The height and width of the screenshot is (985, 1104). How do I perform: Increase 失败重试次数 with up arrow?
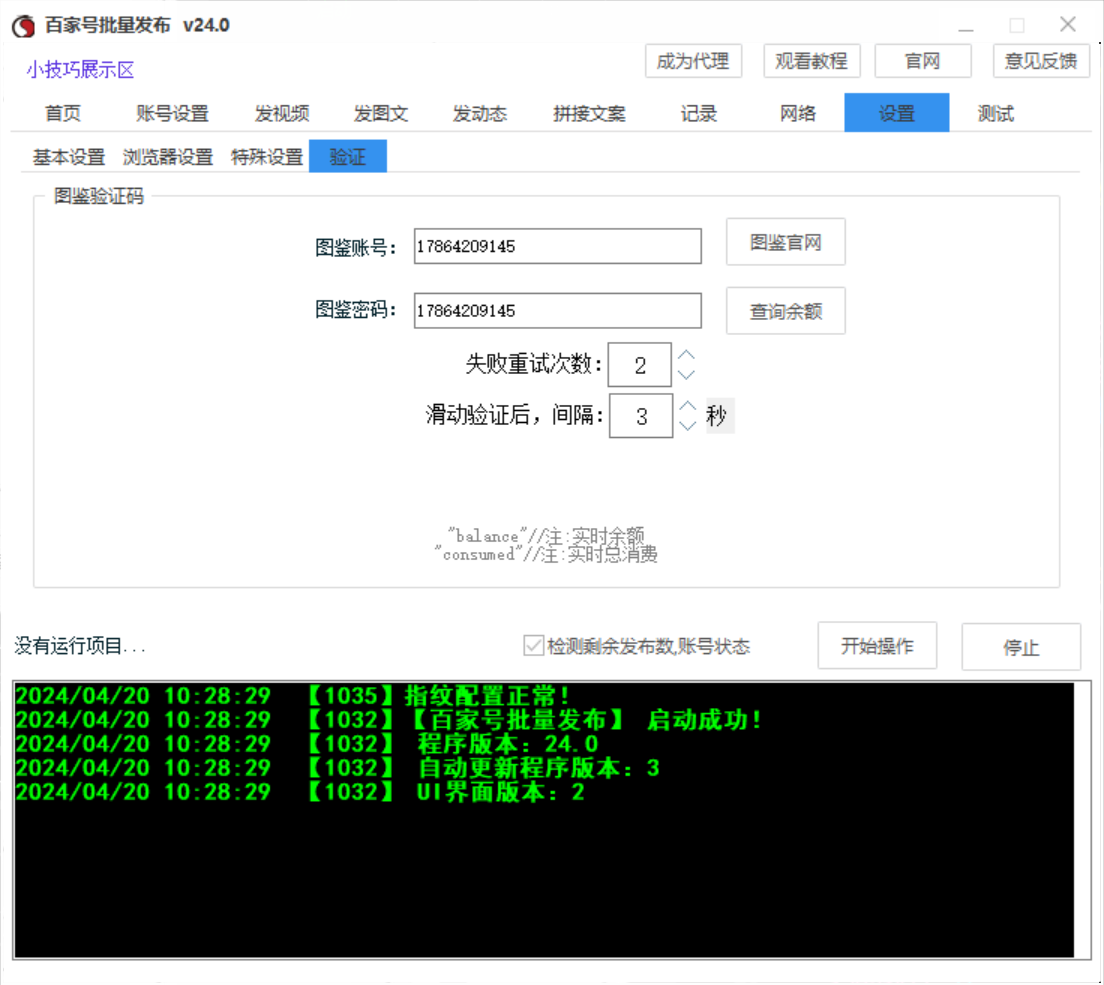(x=686, y=355)
